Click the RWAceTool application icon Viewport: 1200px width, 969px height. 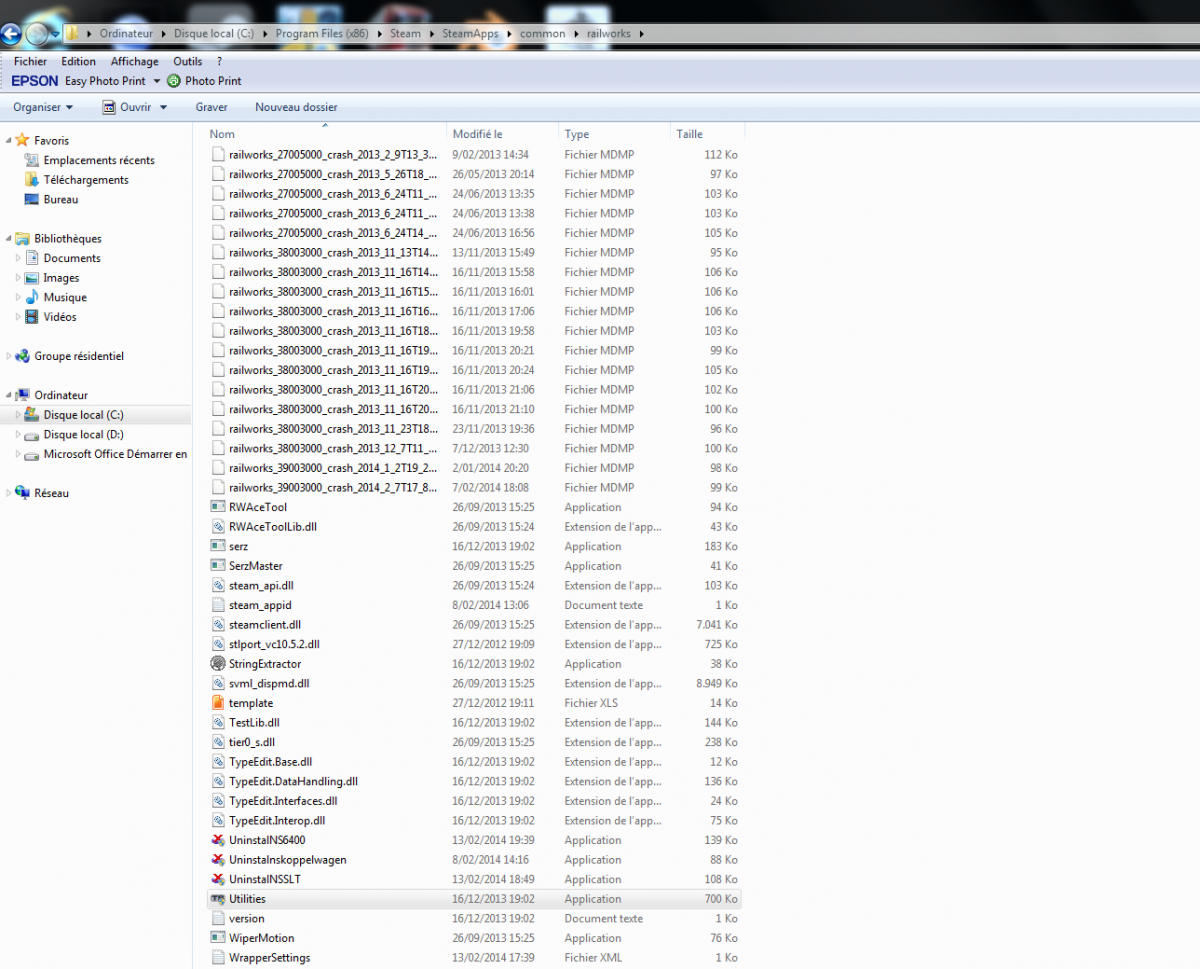218,507
